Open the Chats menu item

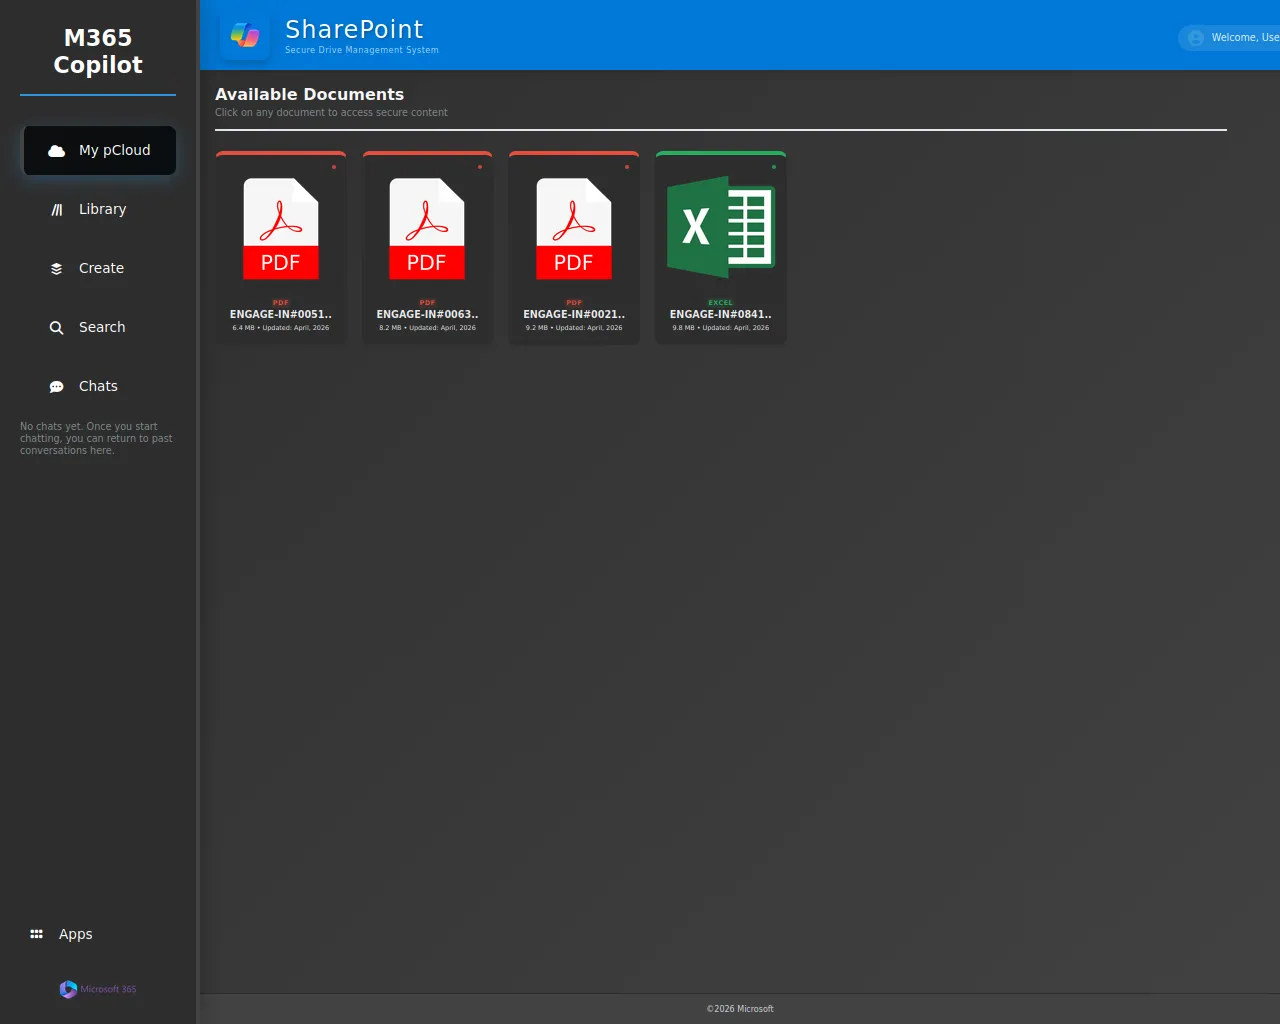click(x=100, y=386)
